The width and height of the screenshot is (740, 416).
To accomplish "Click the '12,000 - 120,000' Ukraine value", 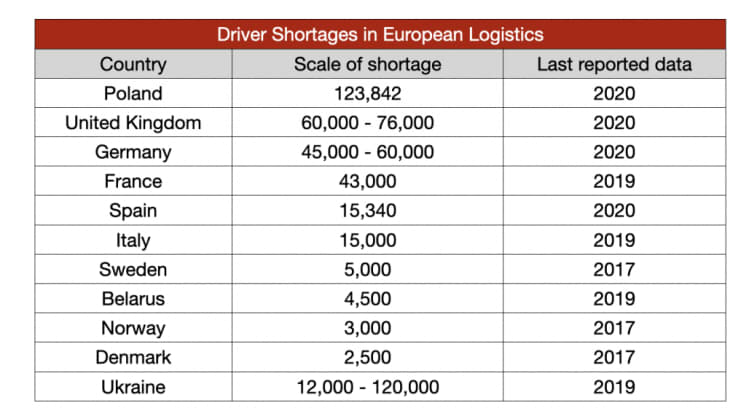I will point(367,387).
